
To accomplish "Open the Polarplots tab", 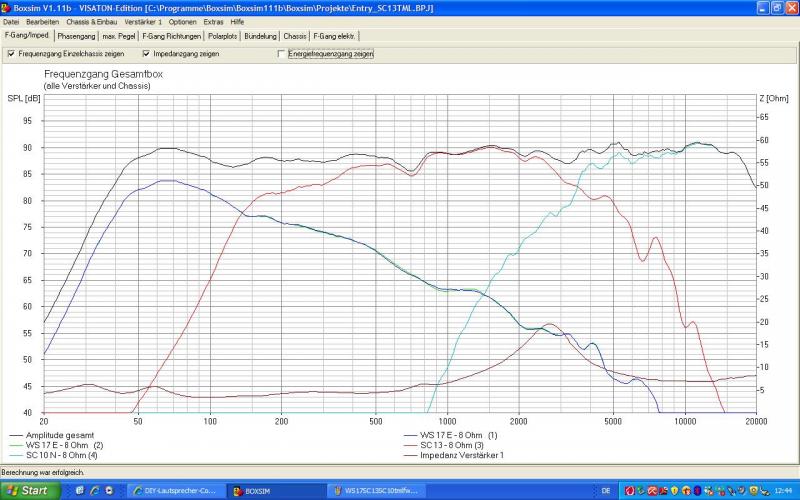I will point(224,36).
